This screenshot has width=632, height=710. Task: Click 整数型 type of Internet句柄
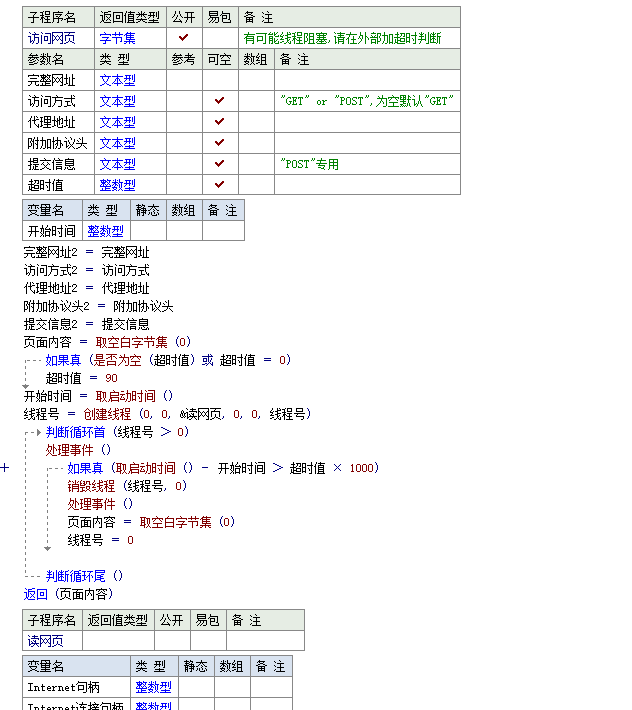point(153,687)
